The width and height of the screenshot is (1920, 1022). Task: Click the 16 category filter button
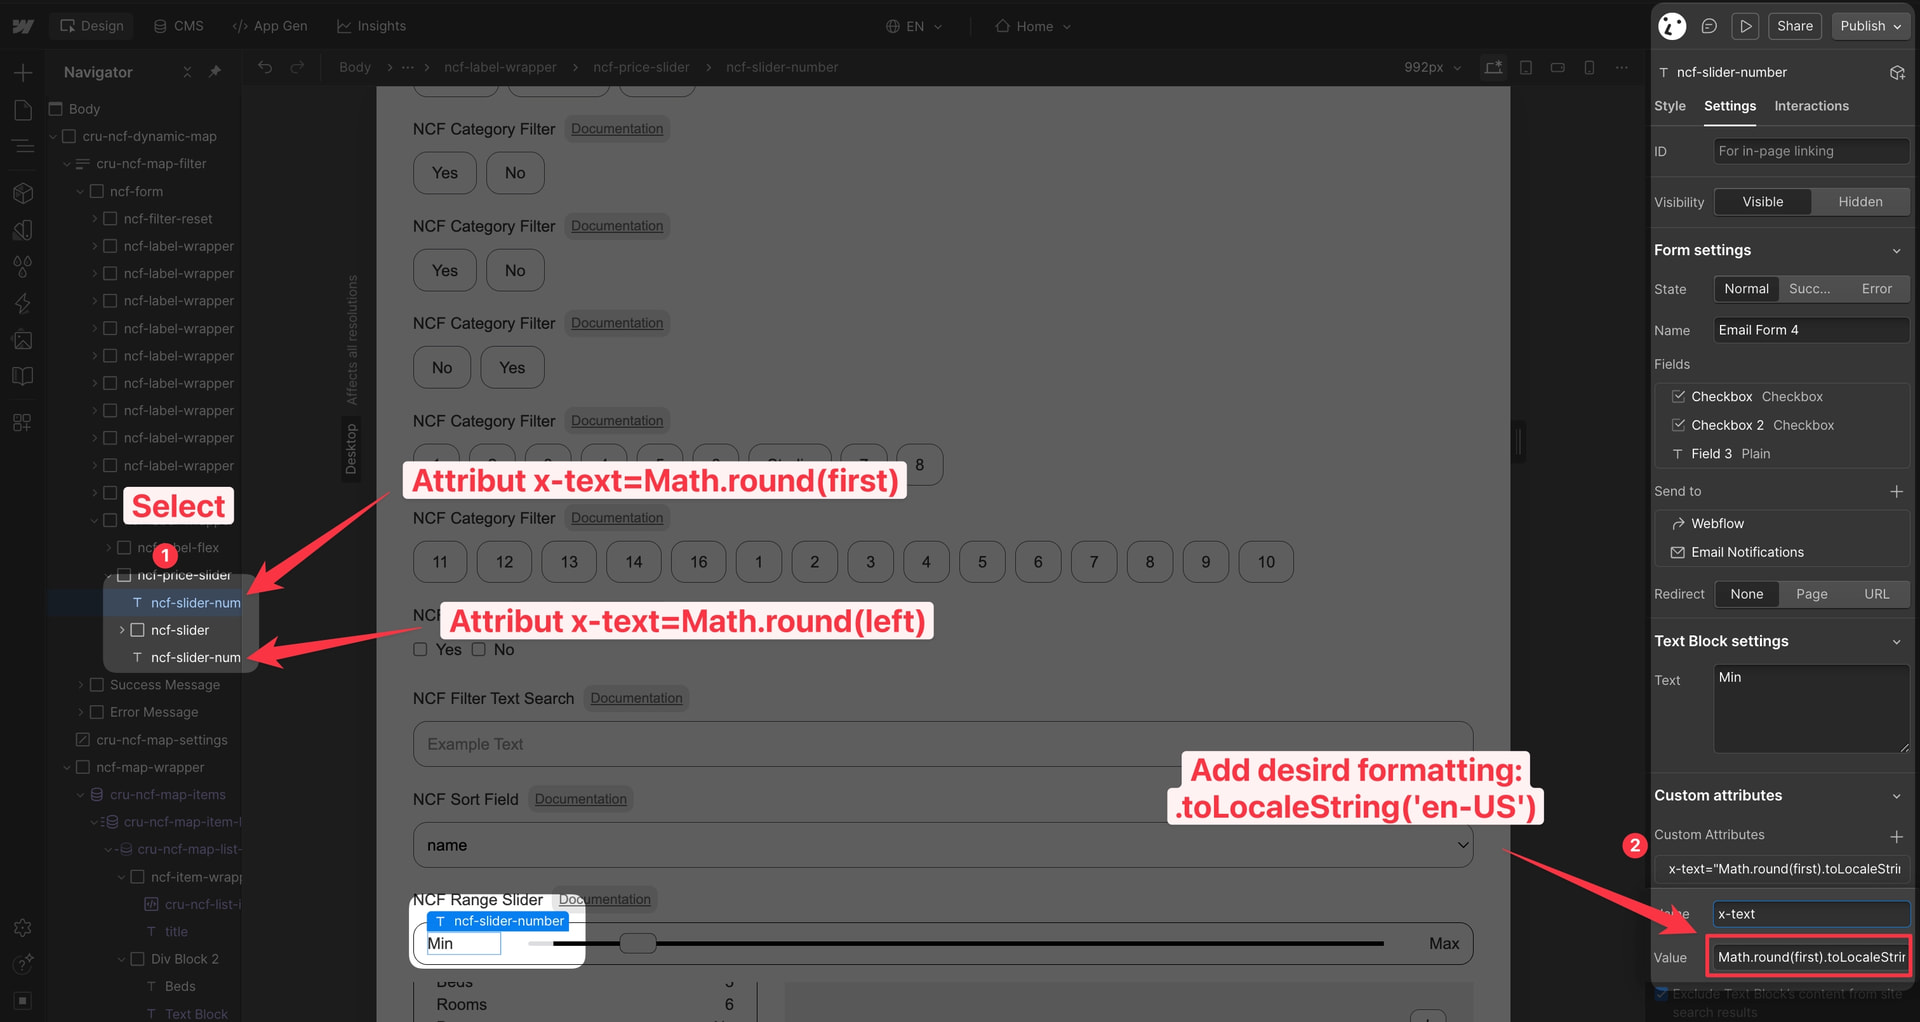[x=698, y=562]
